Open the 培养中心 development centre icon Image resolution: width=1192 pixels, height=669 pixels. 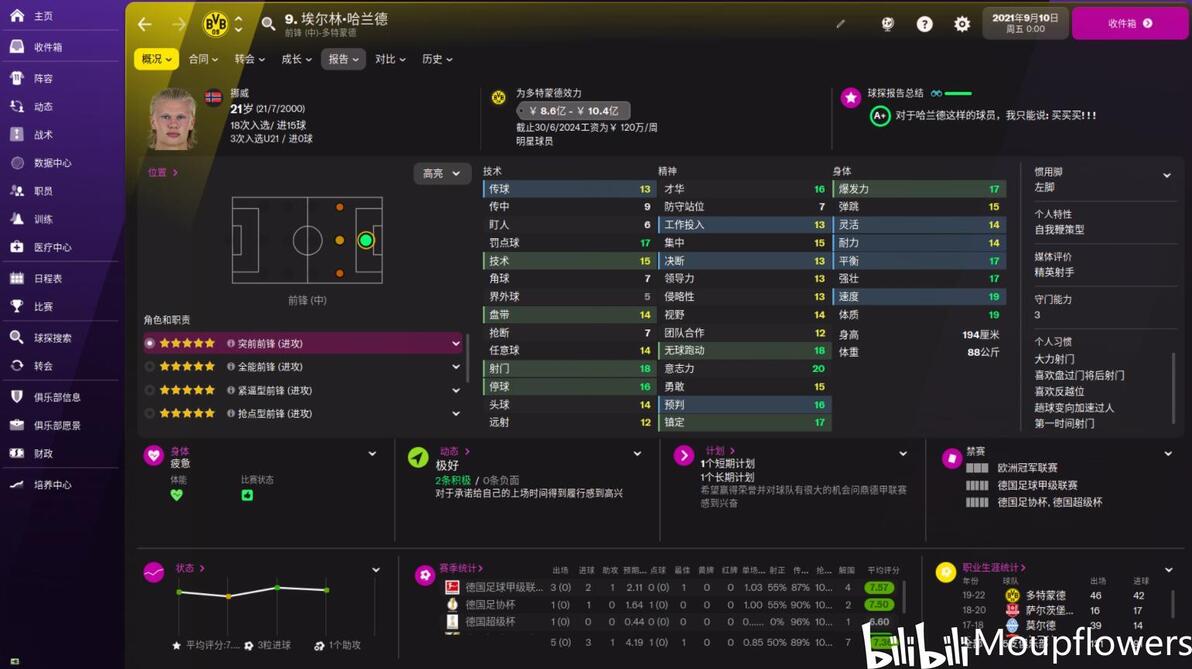[17, 484]
